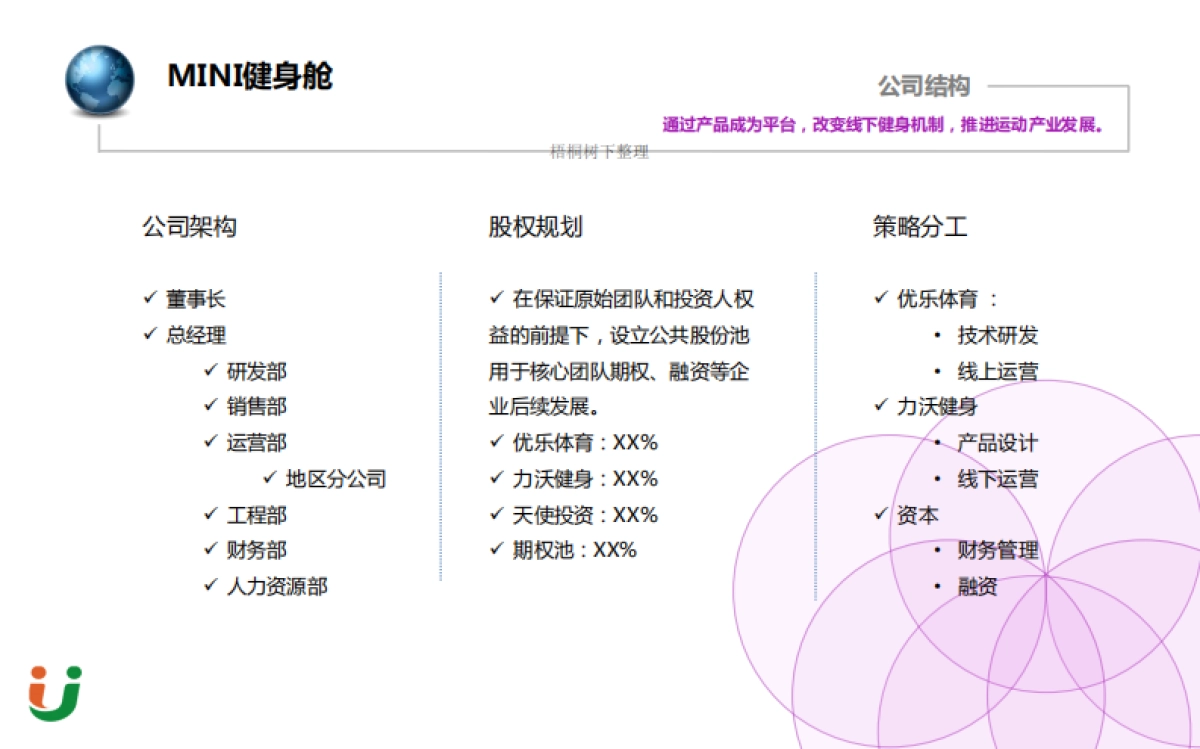The height and width of the screenshot is (749, 1200).
Task: Click the checkmark before 优乐体育 in 策略分工
Action: click(879, 297)
